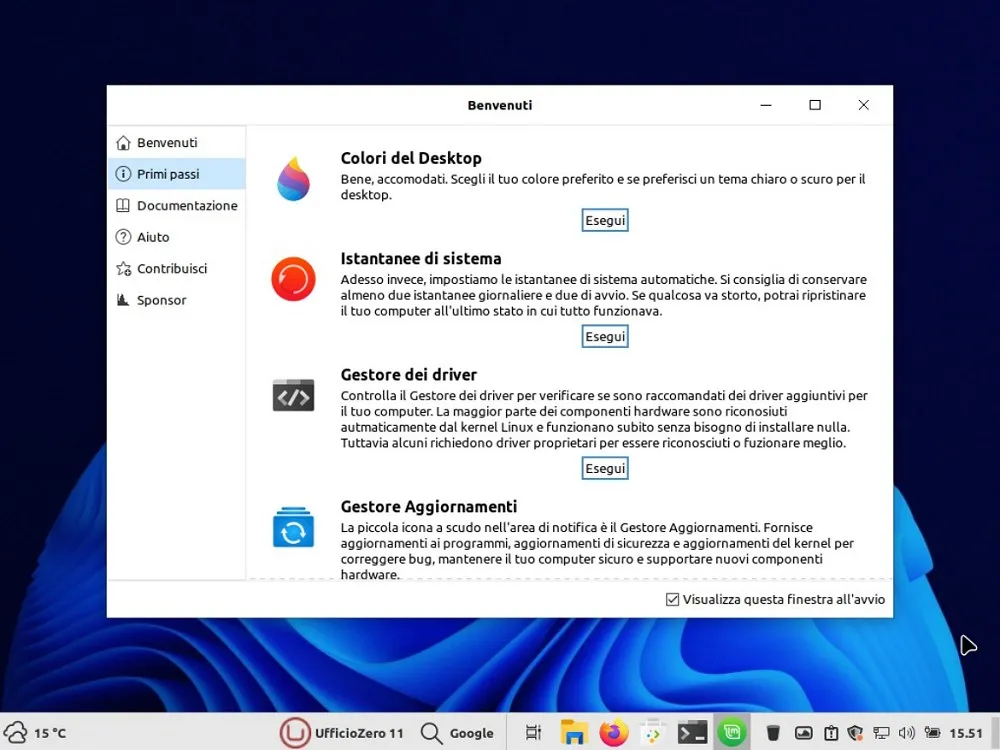This screenshot has width=1000, height=750.
Task: Launch Esegui for Istantanee di sistema
Action: tap(605, 336)
